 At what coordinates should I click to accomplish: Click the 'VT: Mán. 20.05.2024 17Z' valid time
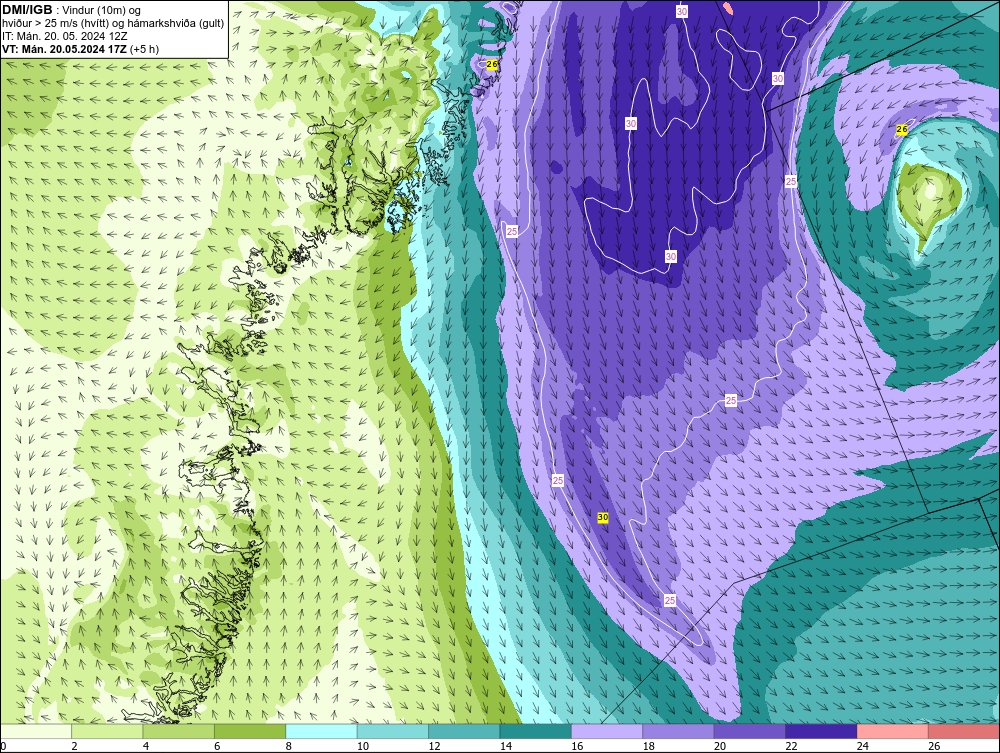click(64, 49)
